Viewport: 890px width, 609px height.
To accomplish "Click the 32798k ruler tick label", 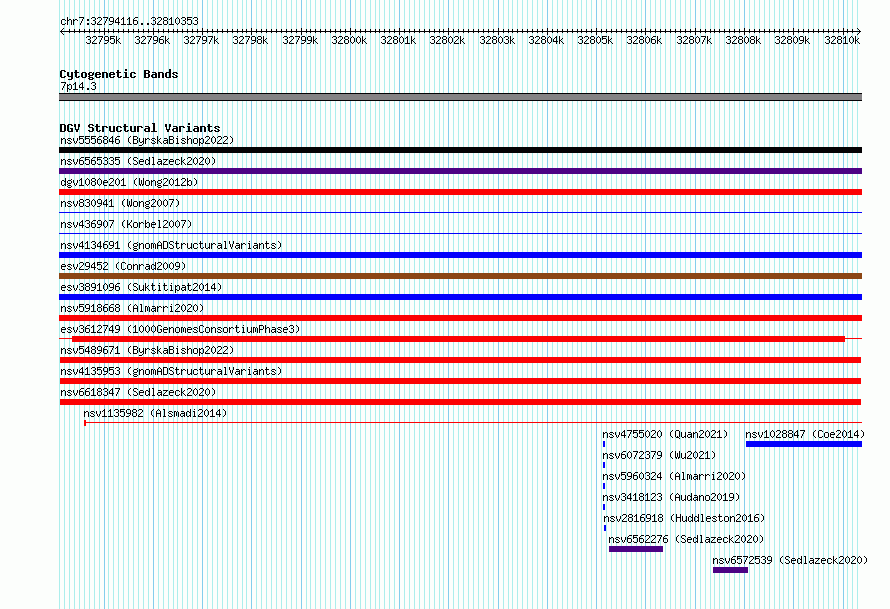I will 250,40.
